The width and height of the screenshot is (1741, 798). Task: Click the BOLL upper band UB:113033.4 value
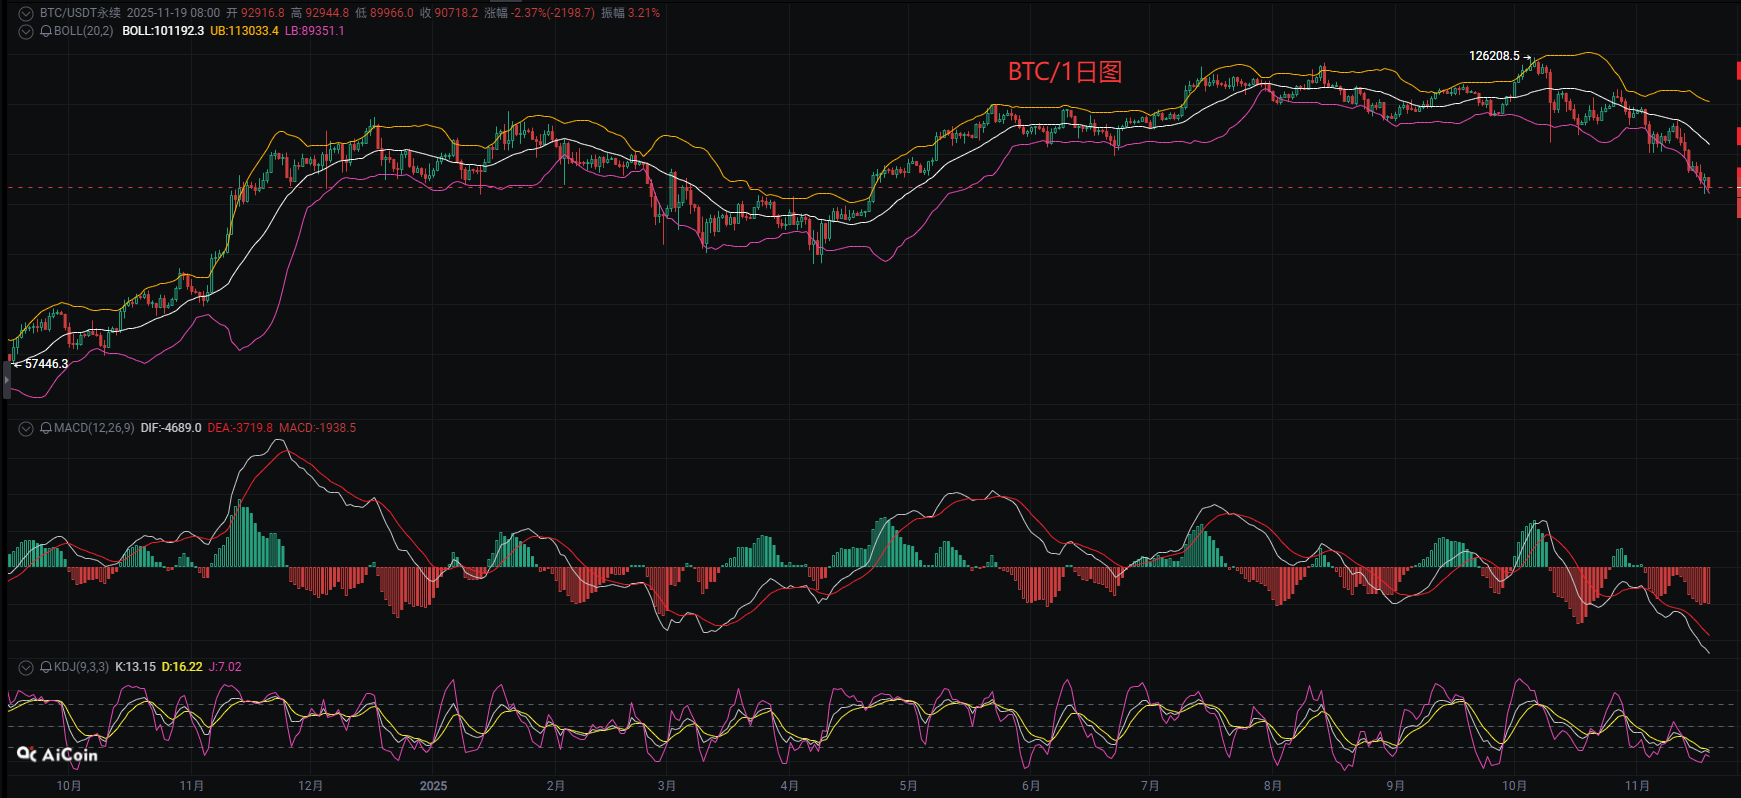coord(244,31)
